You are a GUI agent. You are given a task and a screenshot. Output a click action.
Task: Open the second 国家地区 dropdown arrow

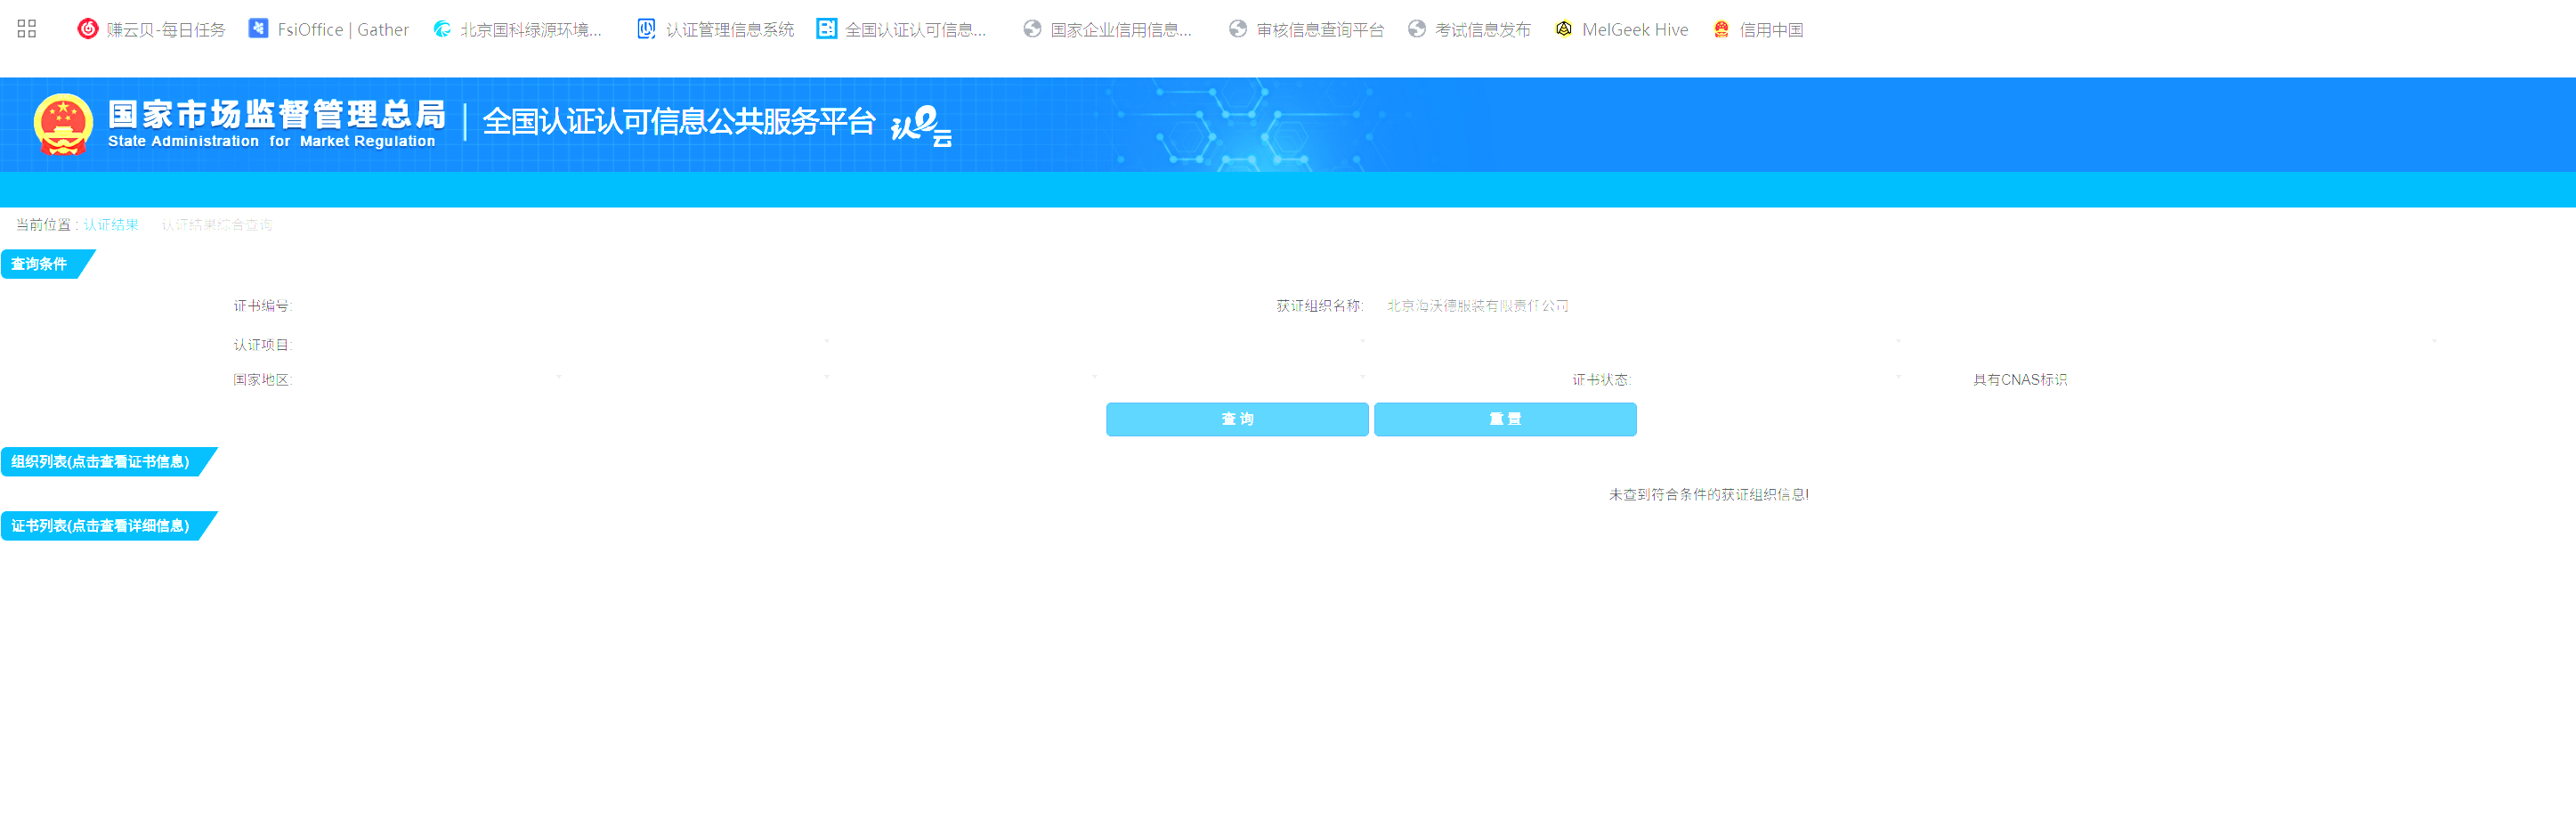point(827,377)
